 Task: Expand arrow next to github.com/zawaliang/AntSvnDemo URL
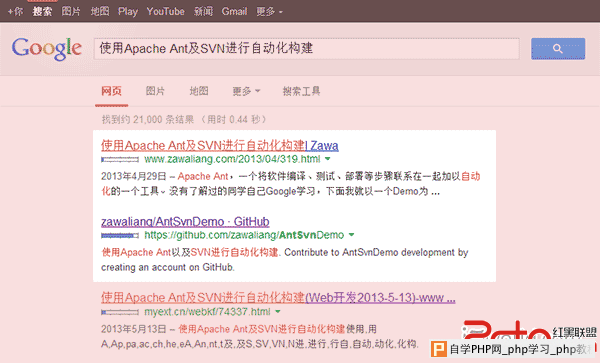pyautogui.click(x=352, y=235)
